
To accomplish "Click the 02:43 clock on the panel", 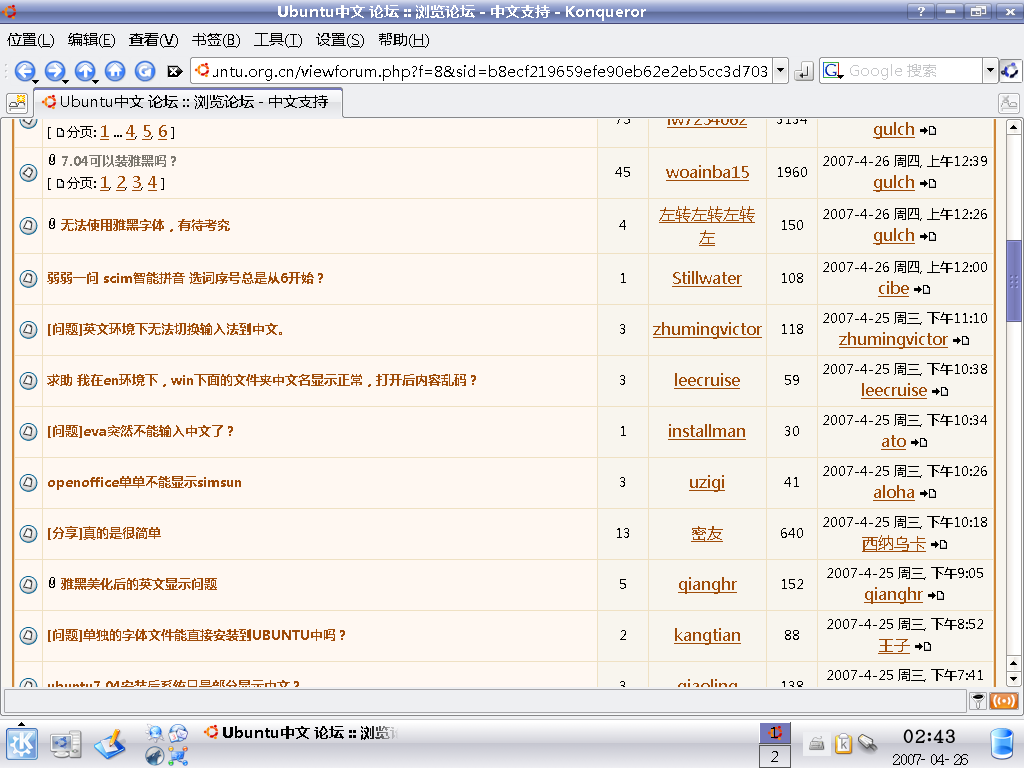I will [929, 737].
